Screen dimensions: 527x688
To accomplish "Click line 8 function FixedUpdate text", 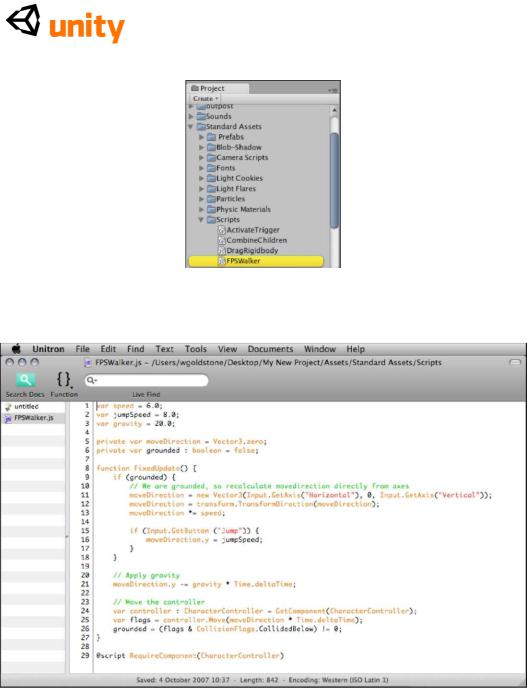I will (147, 468).
